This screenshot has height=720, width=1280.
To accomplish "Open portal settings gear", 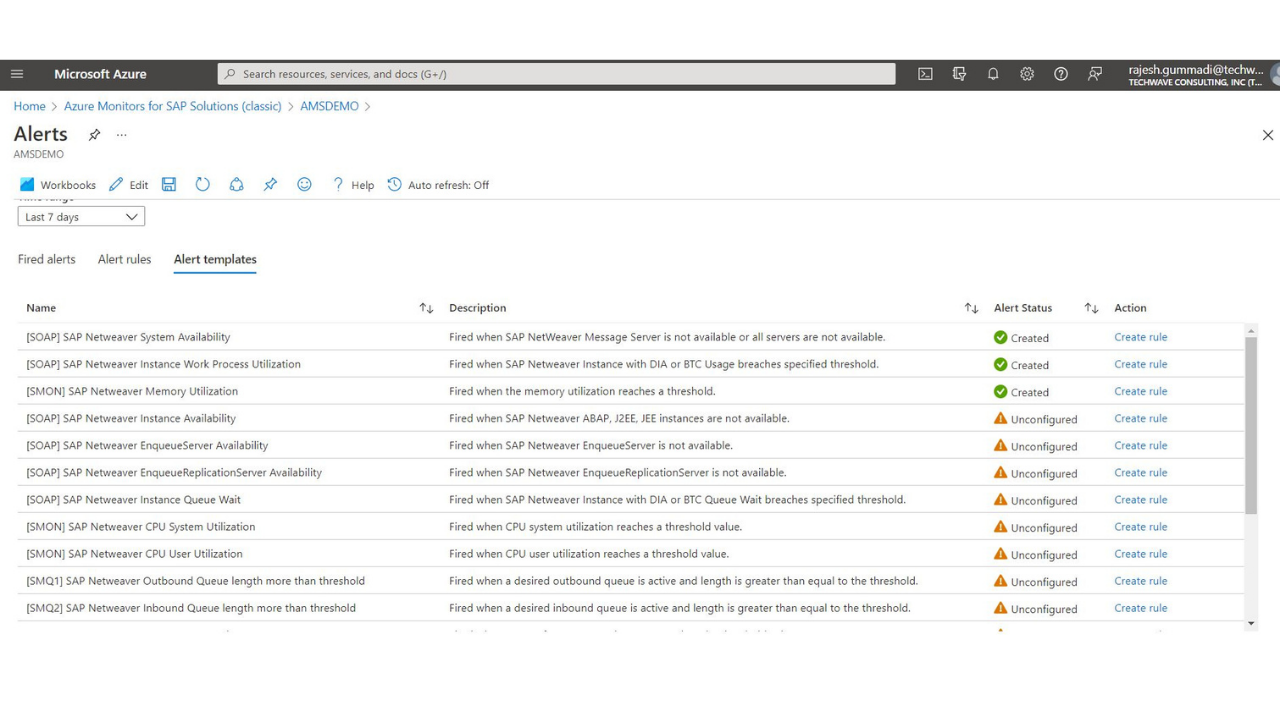I will [1027, 74].
